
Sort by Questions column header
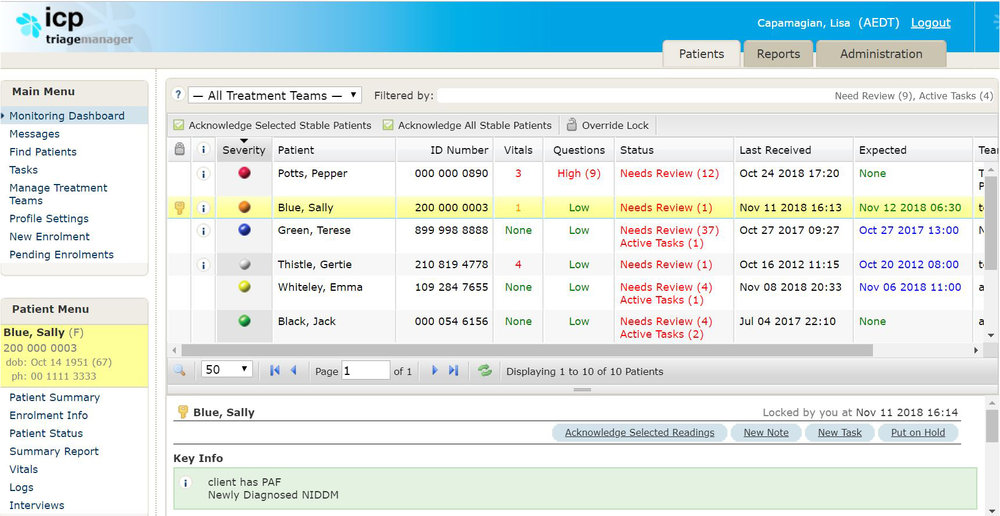578,150
